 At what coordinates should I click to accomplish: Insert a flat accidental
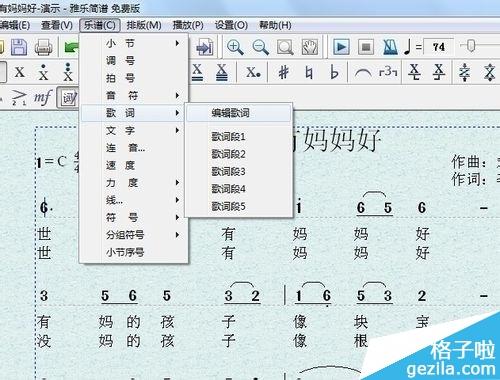[x=334, y=72]
